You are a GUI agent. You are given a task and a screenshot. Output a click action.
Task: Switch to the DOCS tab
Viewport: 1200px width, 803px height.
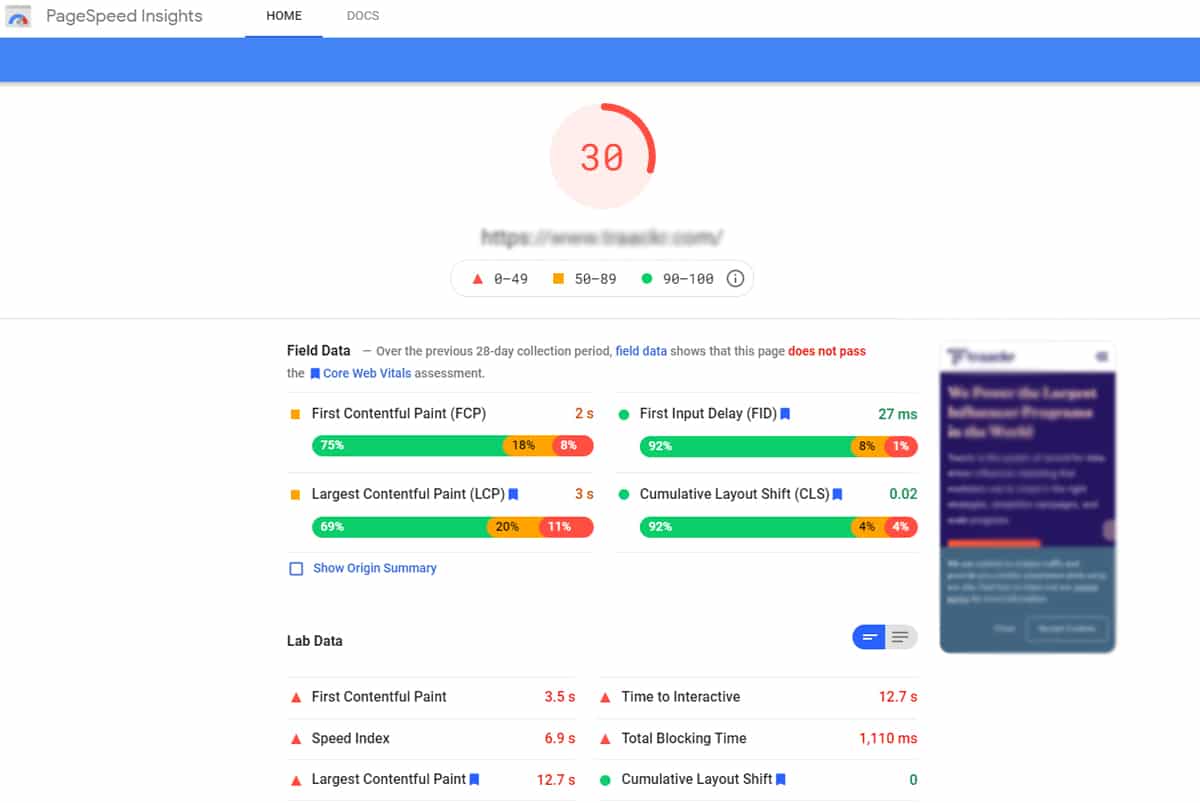(363, 17)
